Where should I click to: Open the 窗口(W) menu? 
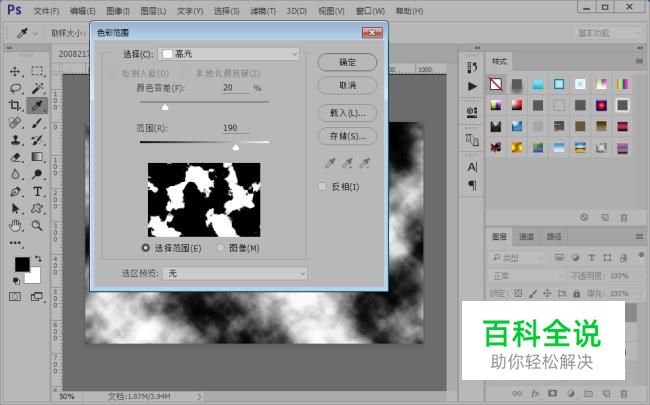[x=370, y=11]
